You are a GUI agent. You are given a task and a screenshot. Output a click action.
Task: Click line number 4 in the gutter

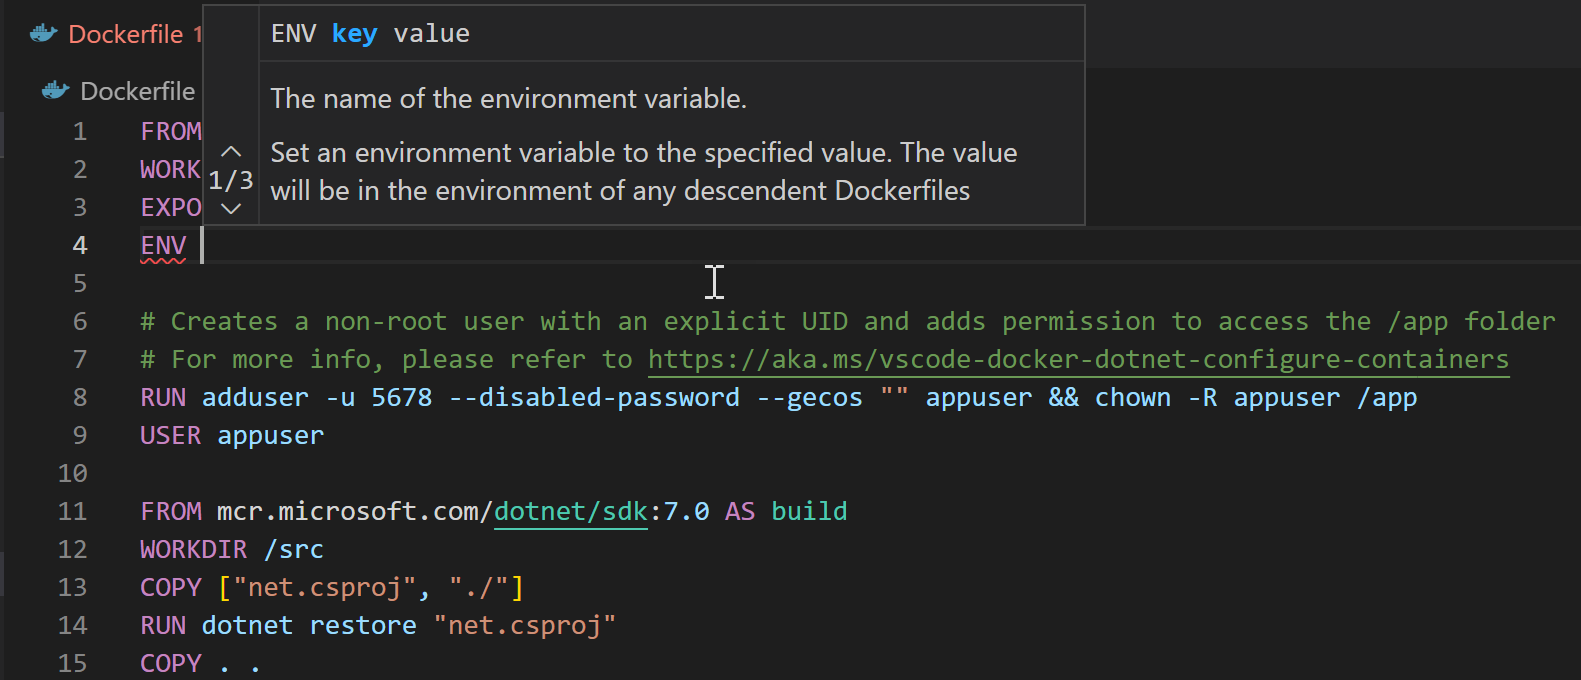click(79, 245)
